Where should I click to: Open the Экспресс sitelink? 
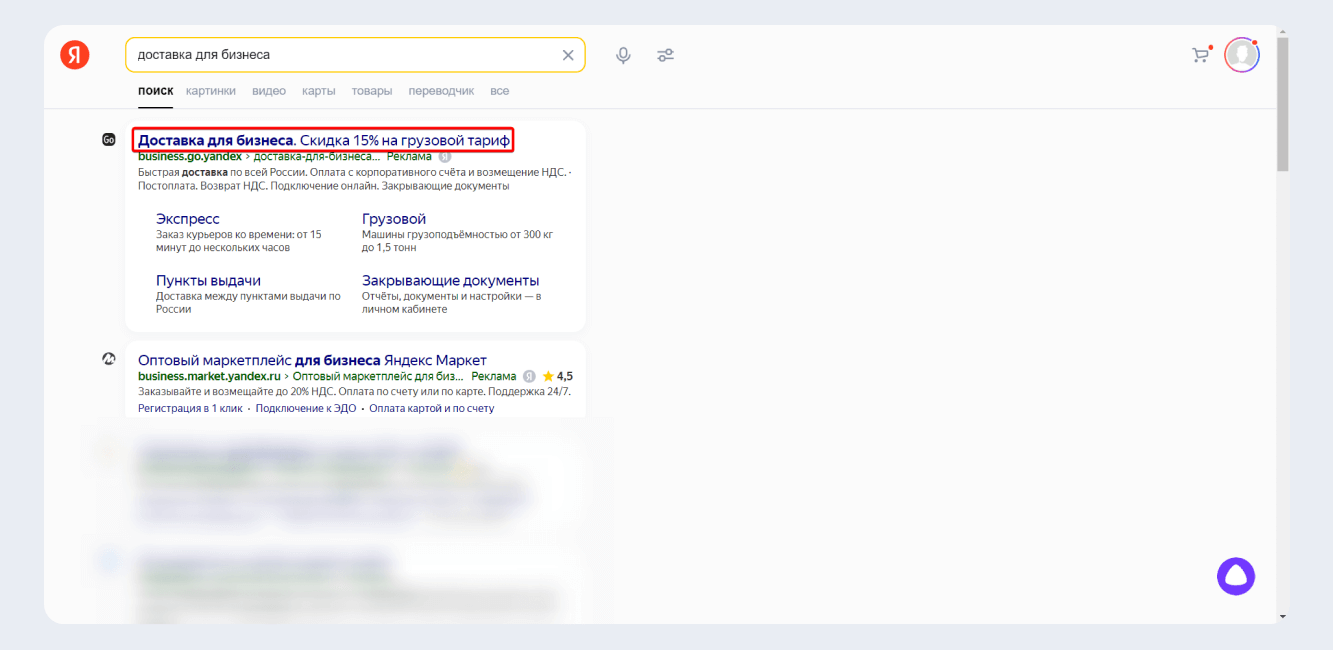point(188,219)
